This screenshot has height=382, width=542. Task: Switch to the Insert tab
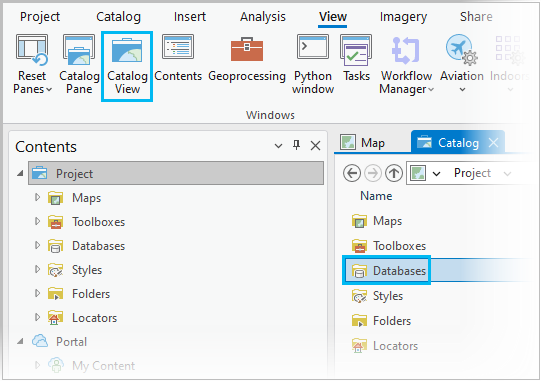coord(190,17)
